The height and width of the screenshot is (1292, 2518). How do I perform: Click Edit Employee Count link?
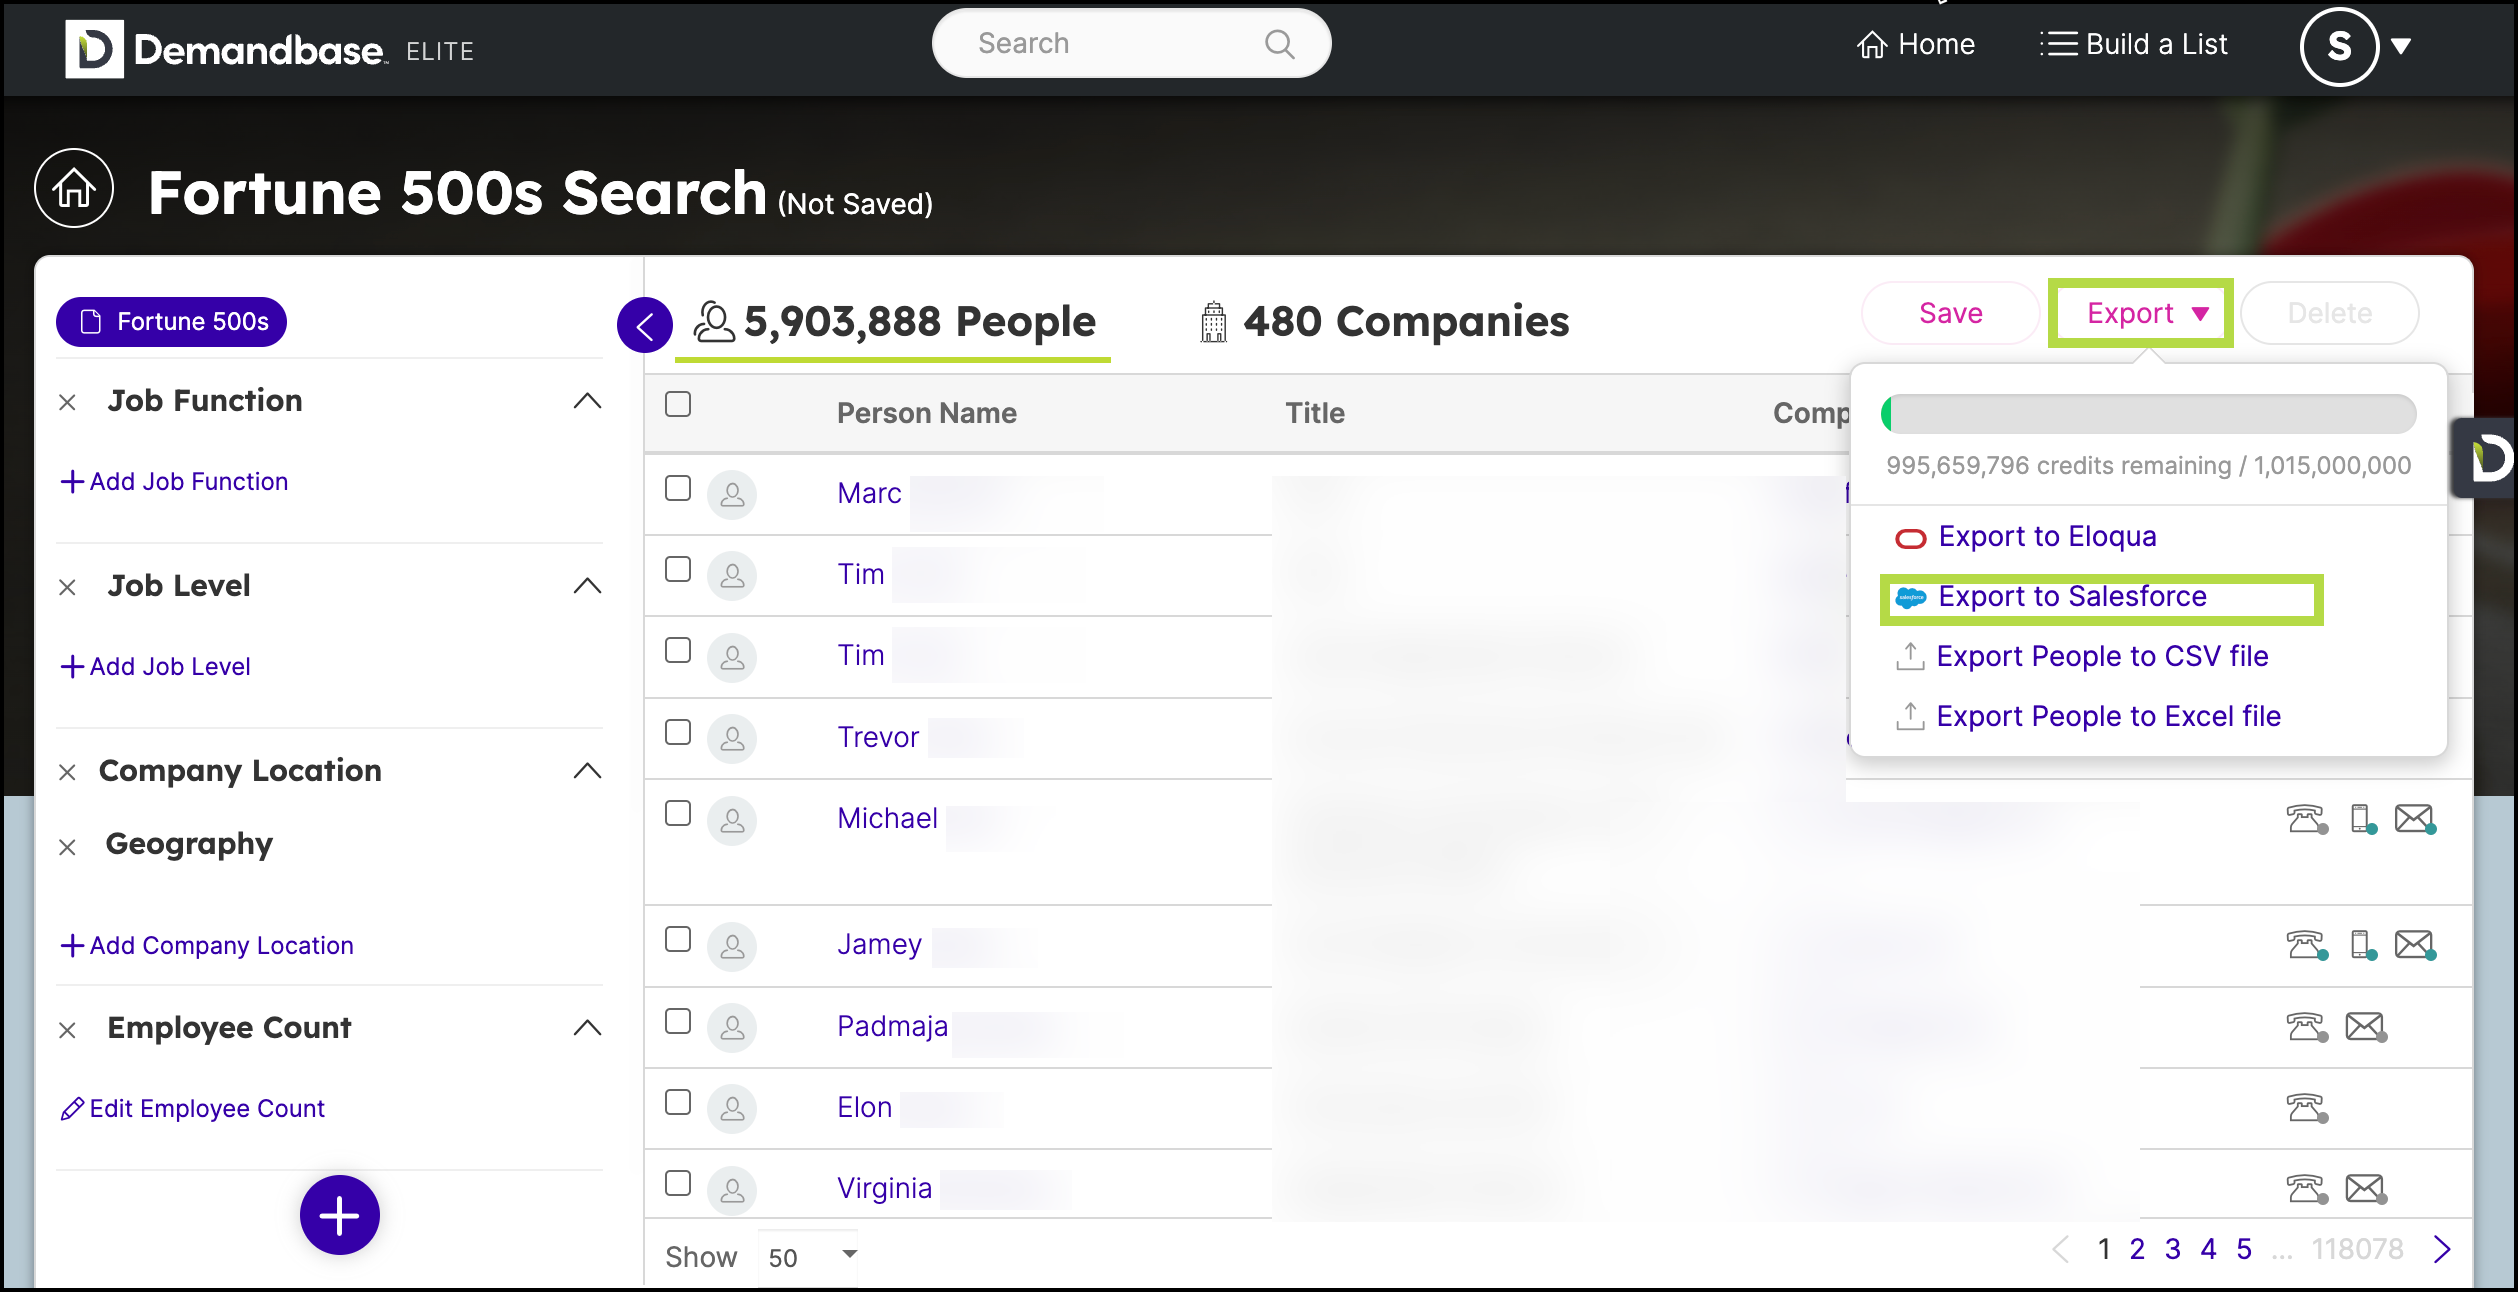pos(193,1109)
